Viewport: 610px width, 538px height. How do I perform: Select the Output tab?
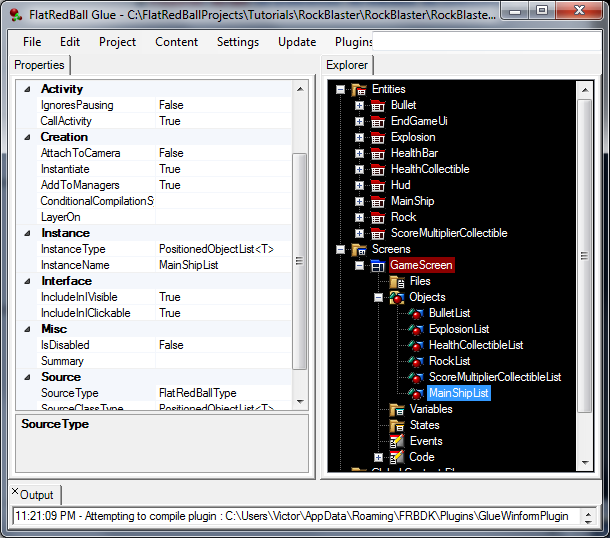point(37,495)
